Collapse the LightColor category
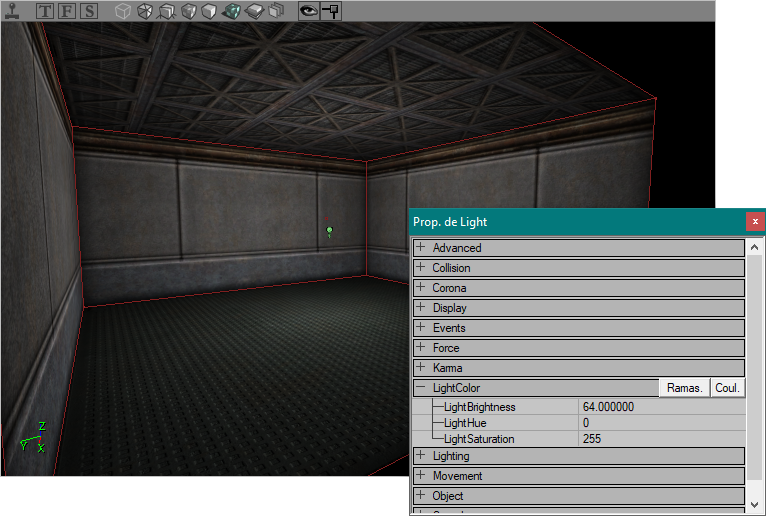766x516 pixels. point(421,388)
